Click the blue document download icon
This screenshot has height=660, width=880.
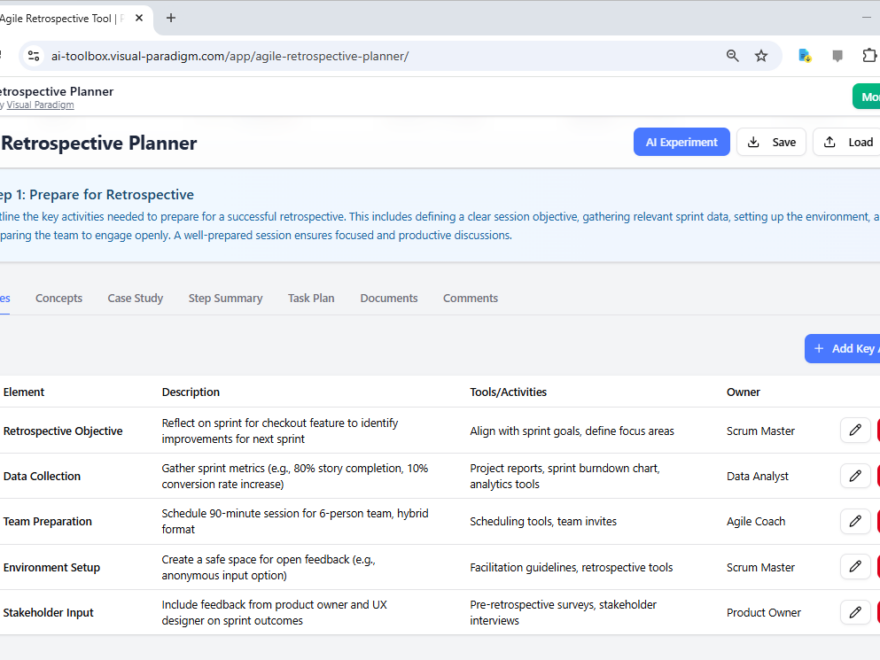point(803,55)
